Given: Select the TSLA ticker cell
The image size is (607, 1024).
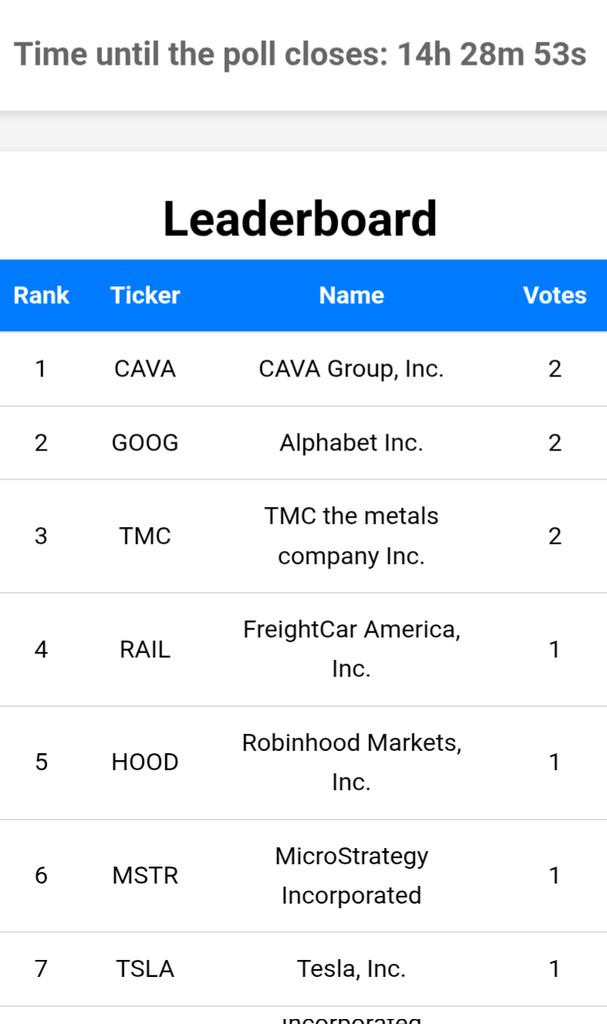Looking at the screenshot, I should point(145,968).
